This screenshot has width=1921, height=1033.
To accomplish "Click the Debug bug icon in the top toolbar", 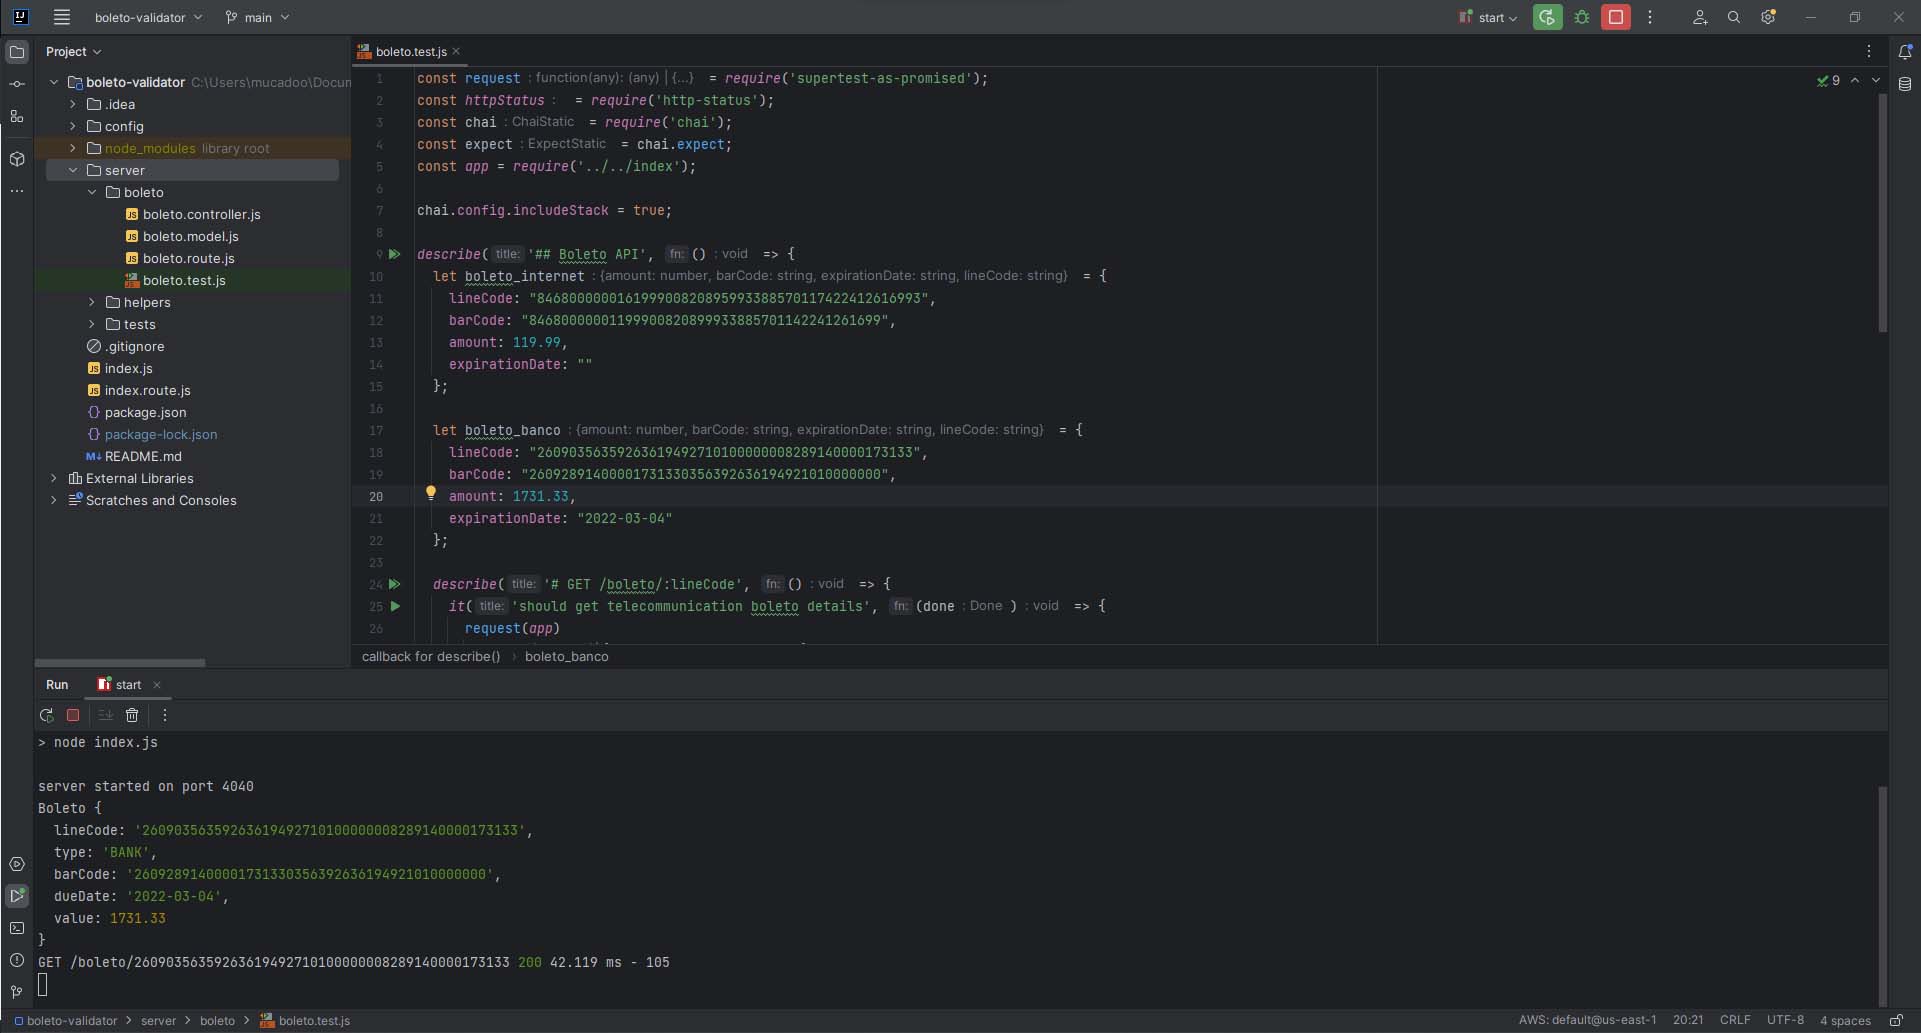I will click(1581, 17).
